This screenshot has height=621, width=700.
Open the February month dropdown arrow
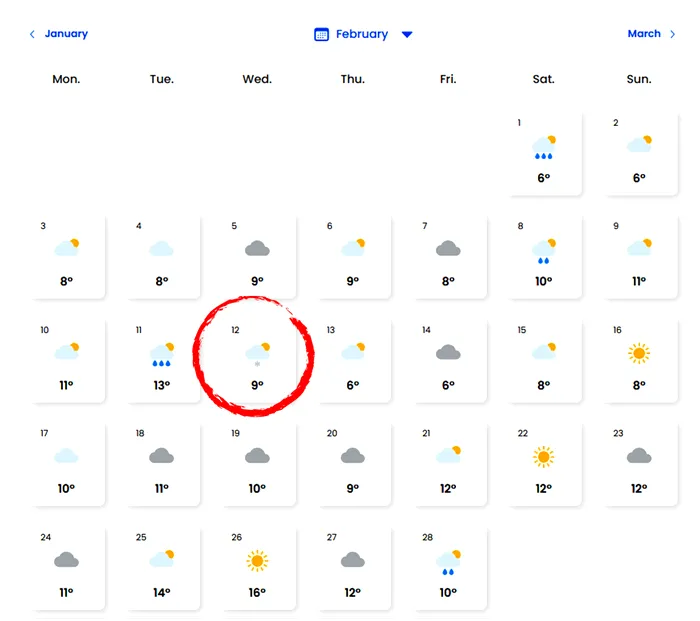[407, 34]
